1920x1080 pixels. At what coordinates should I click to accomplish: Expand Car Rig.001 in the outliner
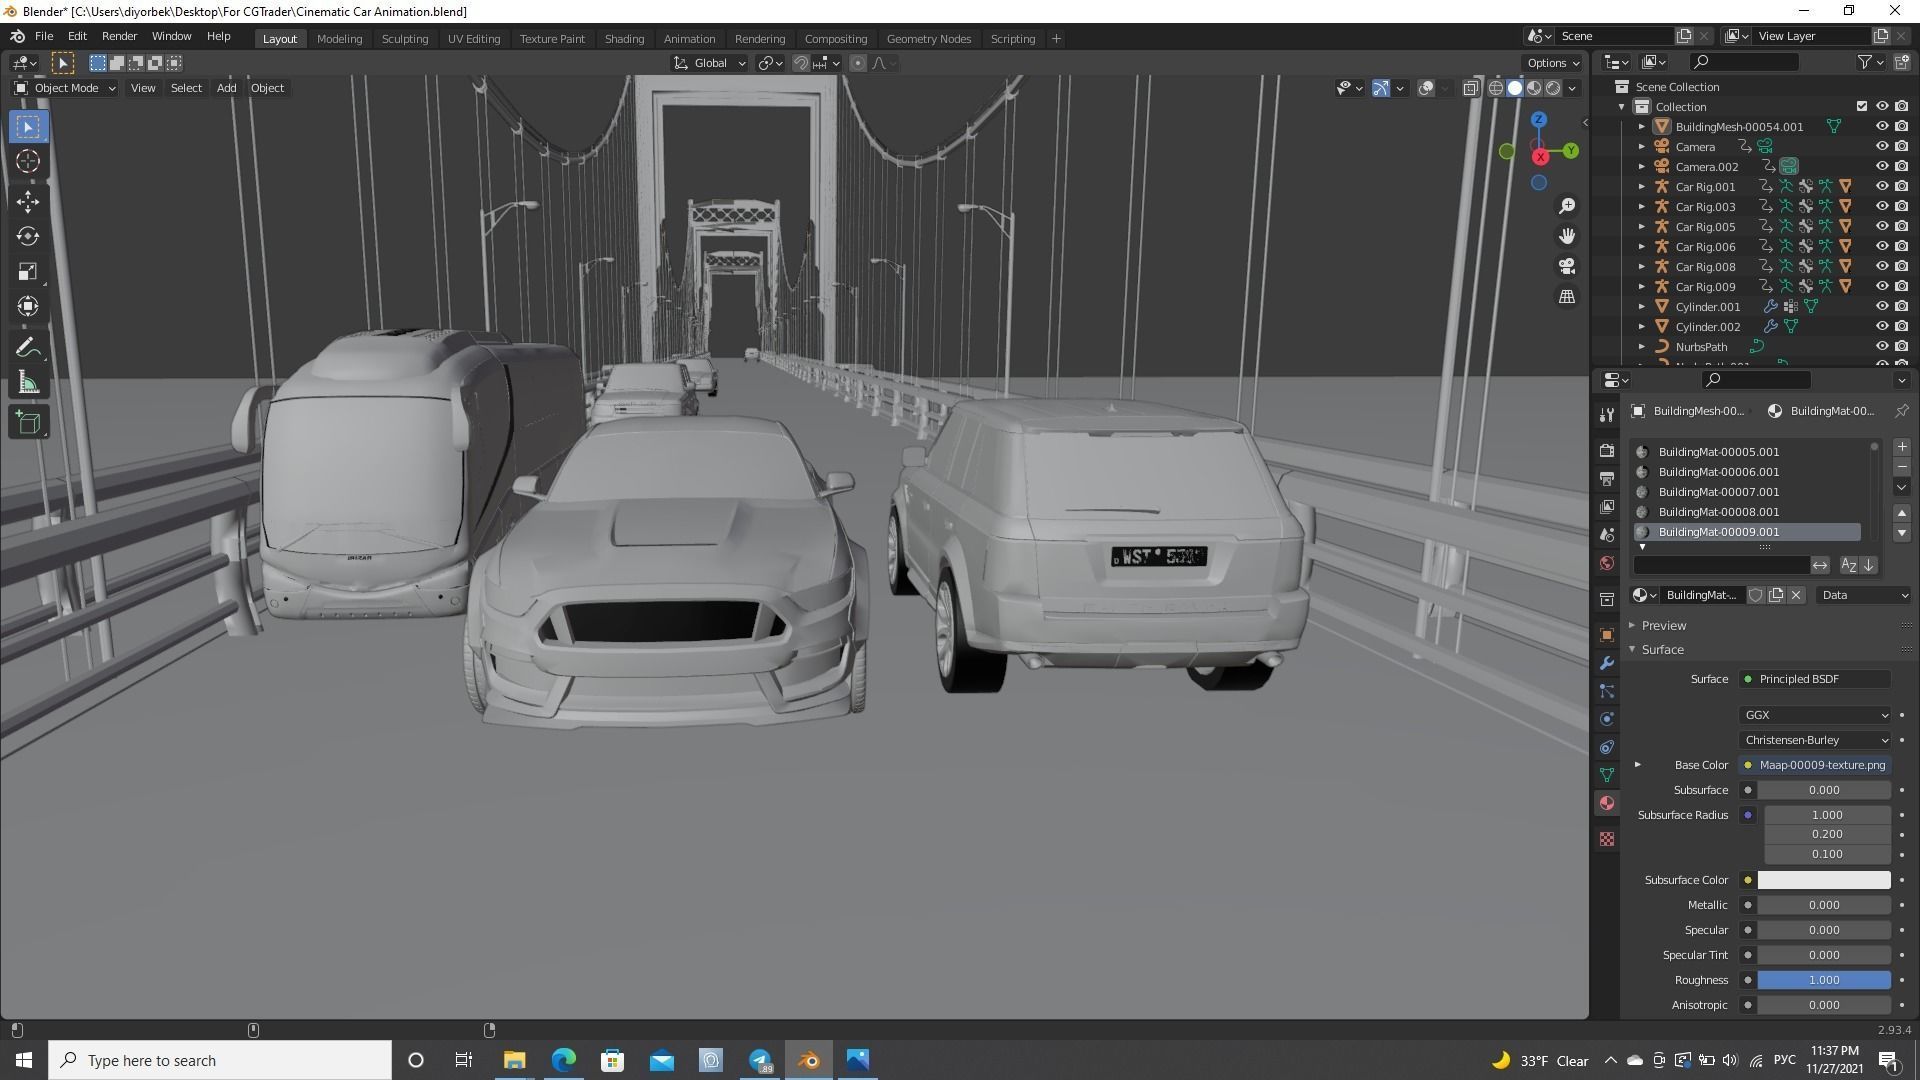[1641, 187]
